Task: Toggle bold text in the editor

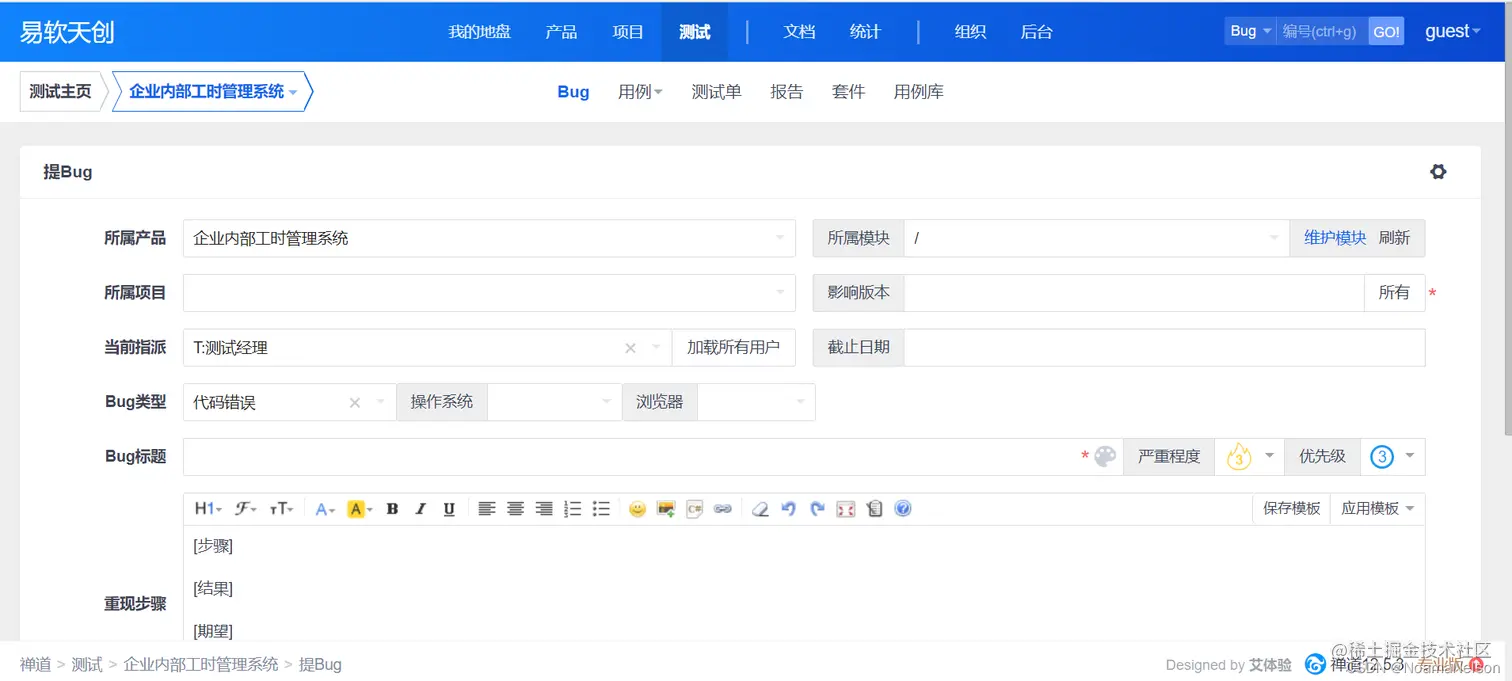Action: (x=392, y=509)
